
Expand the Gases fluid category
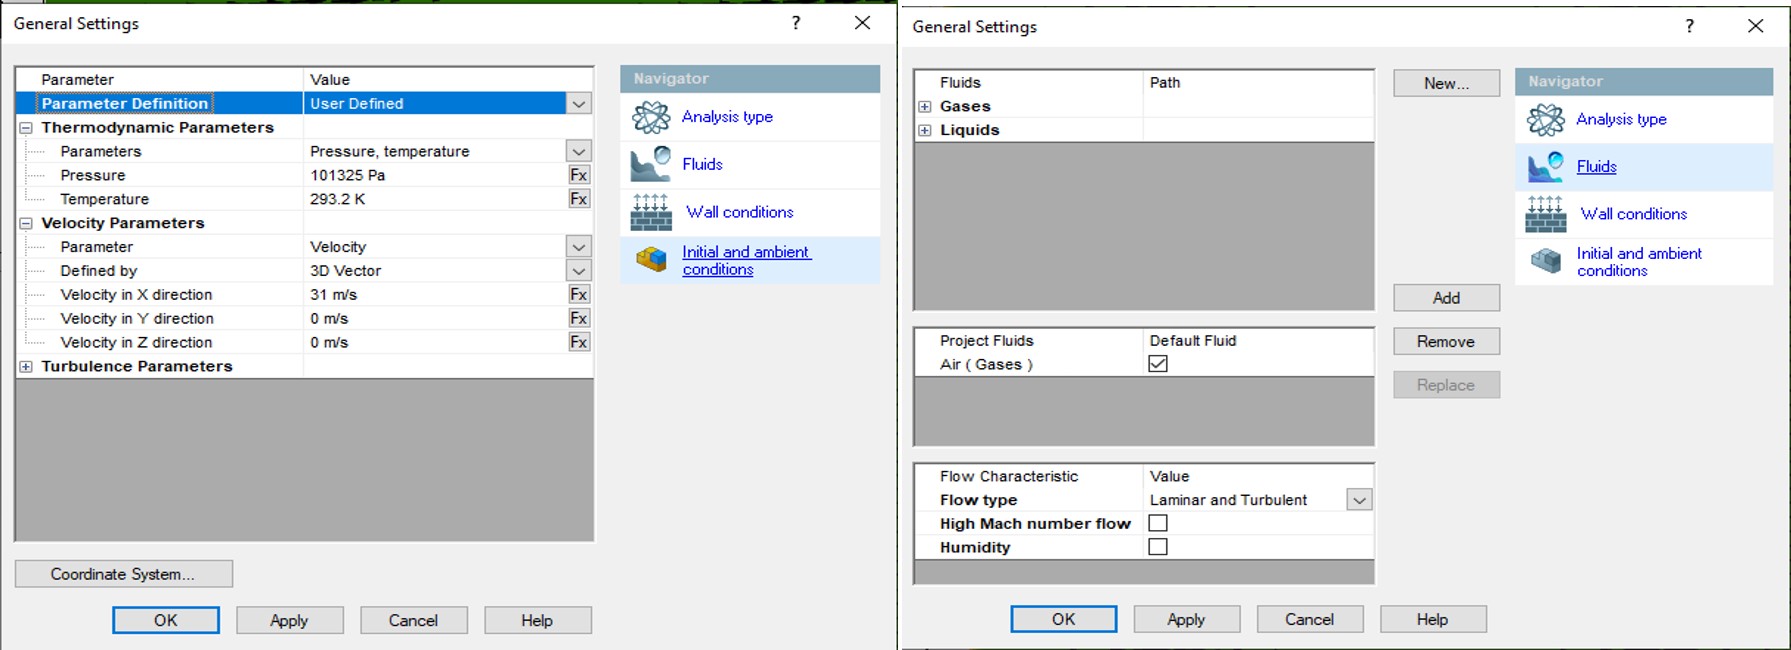click(925, 107)
